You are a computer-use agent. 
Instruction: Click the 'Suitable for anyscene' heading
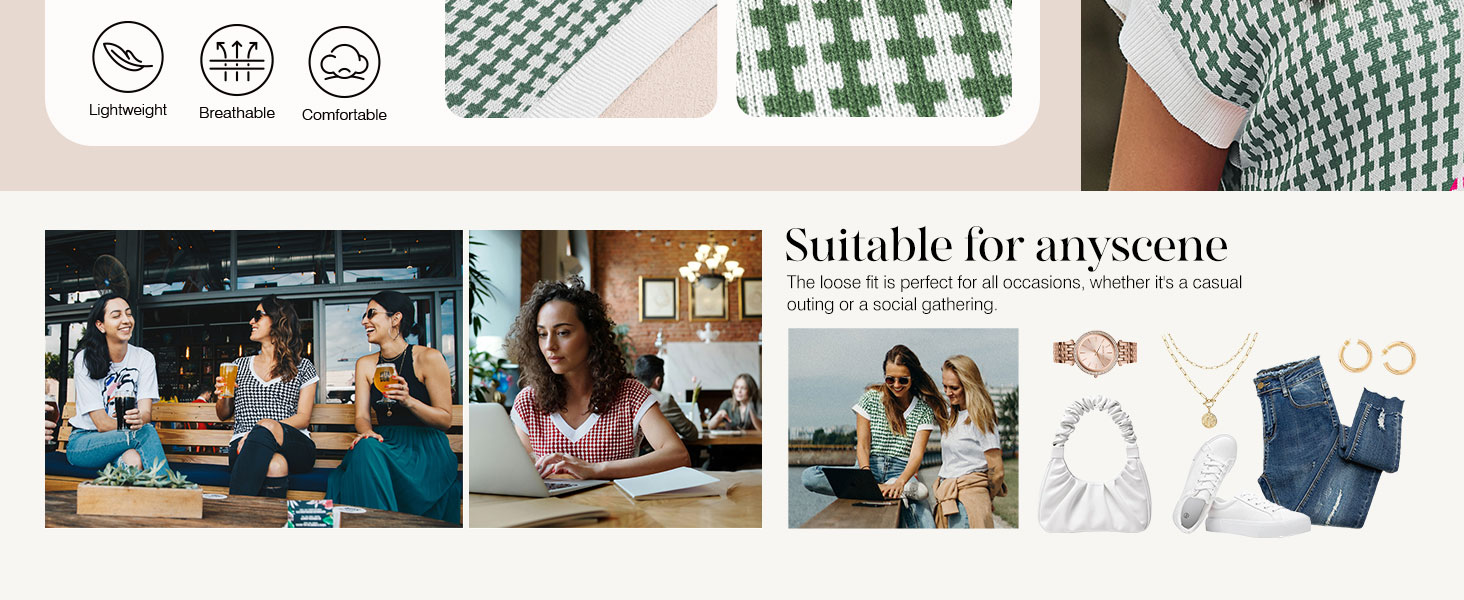click(1006, 246)
